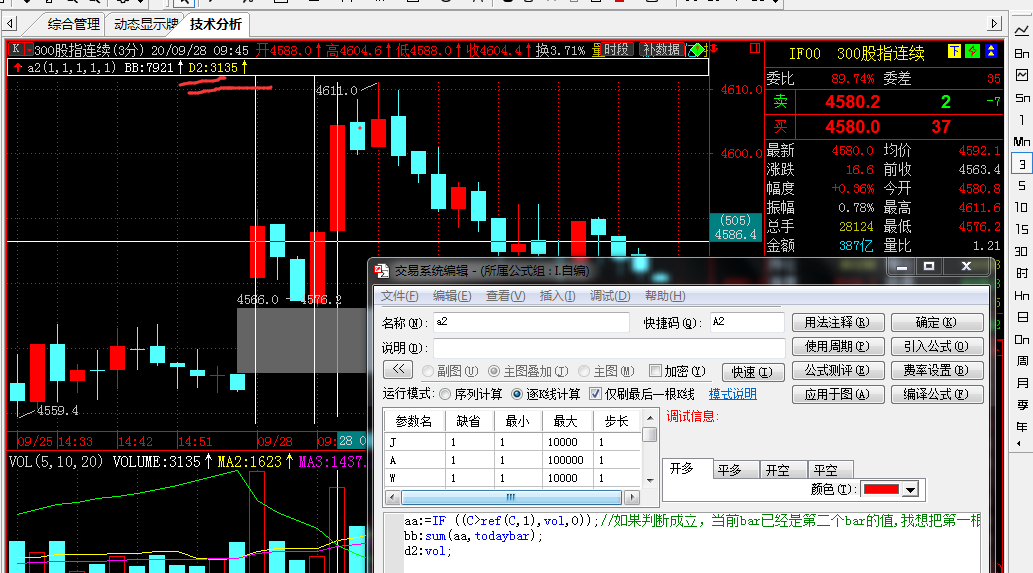Screen dimensions: 1033x573
Task: Click parameter table scroll-up arrow
Action: pyautogui.click(x=650, y=418)
